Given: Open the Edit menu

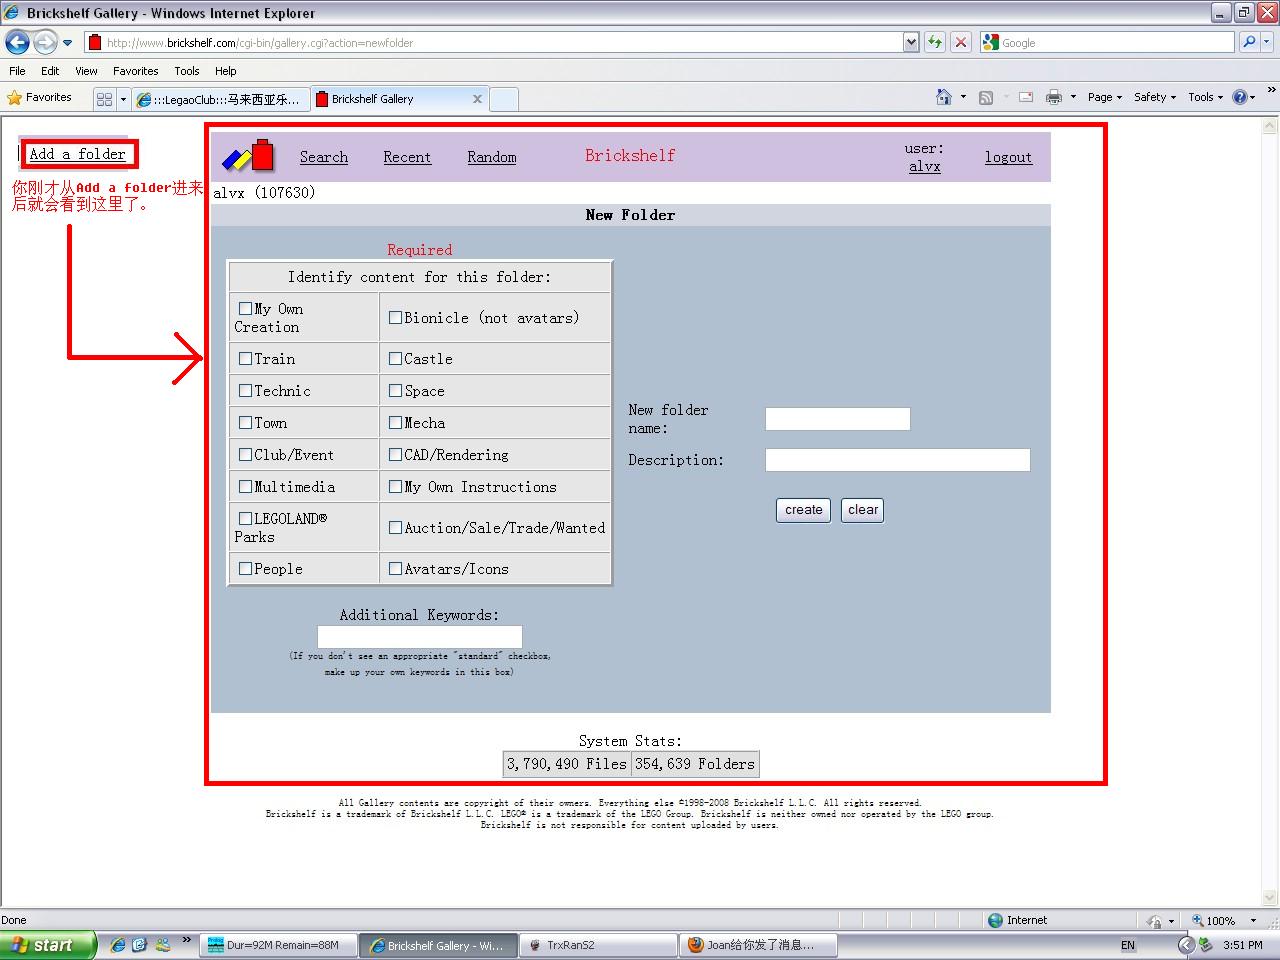Looking at the screenshot, I should pos(50,71).
